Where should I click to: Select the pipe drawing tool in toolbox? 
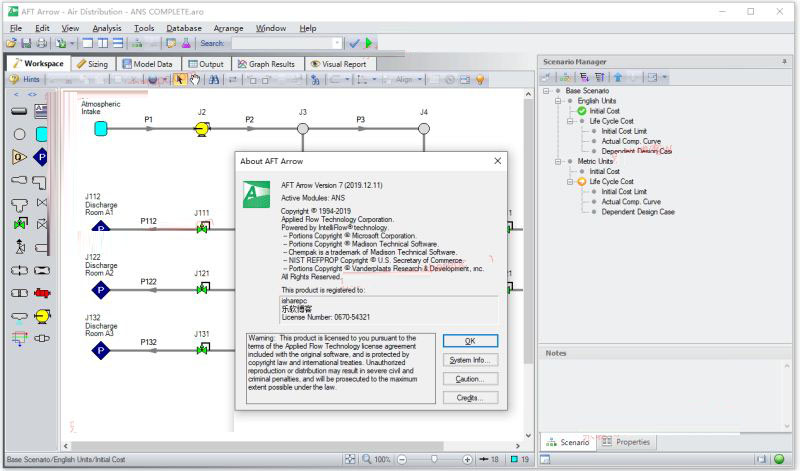pos(19,111)
